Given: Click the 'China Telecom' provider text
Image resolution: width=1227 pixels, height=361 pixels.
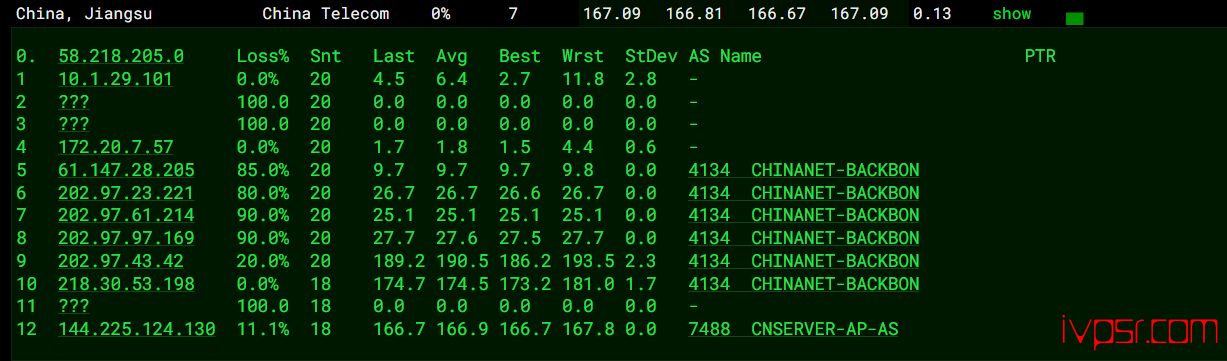Looking at the screenshot, I should [326, 14].
